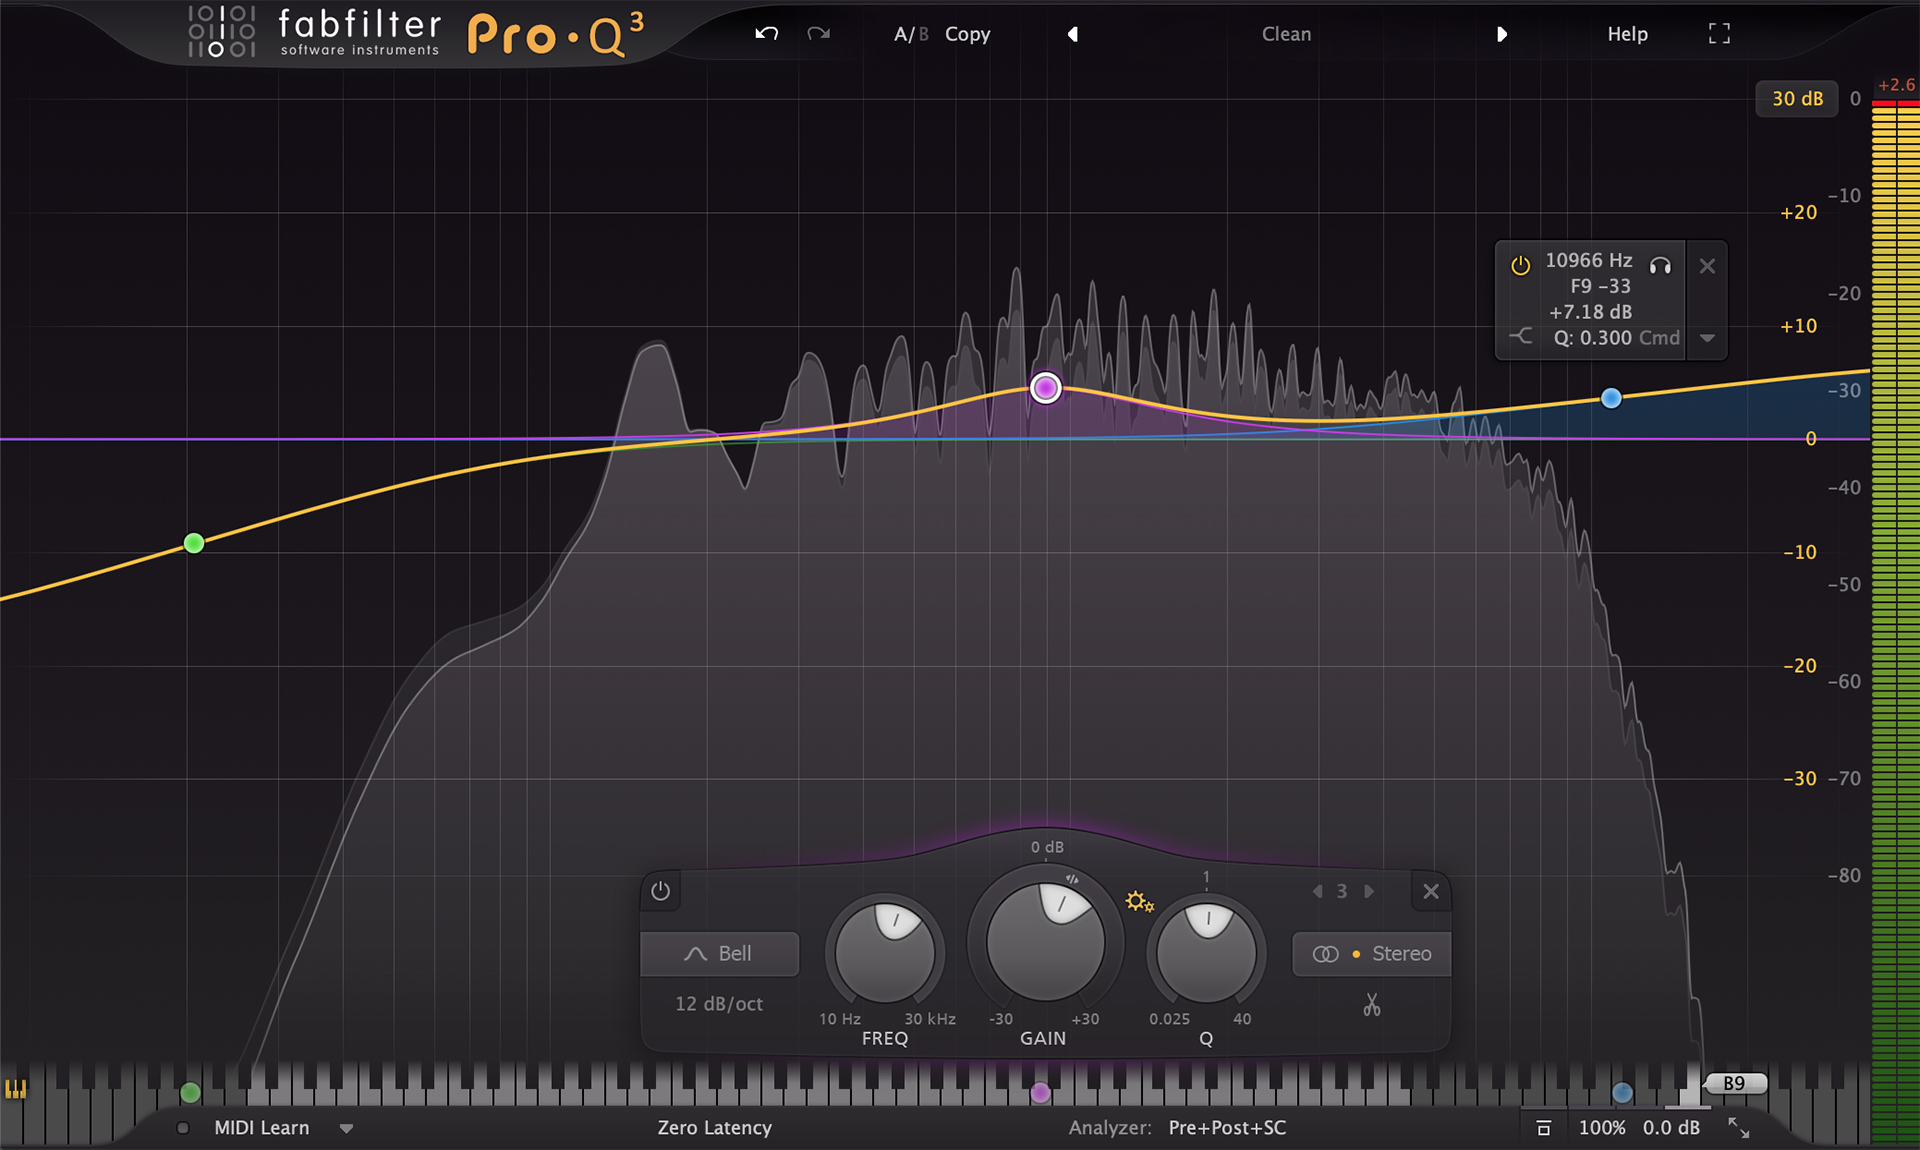This screenshot has width=1920, height=1150.
Task: Click the Analyzer label in bottom bar
Action: click(1110, 1128)
